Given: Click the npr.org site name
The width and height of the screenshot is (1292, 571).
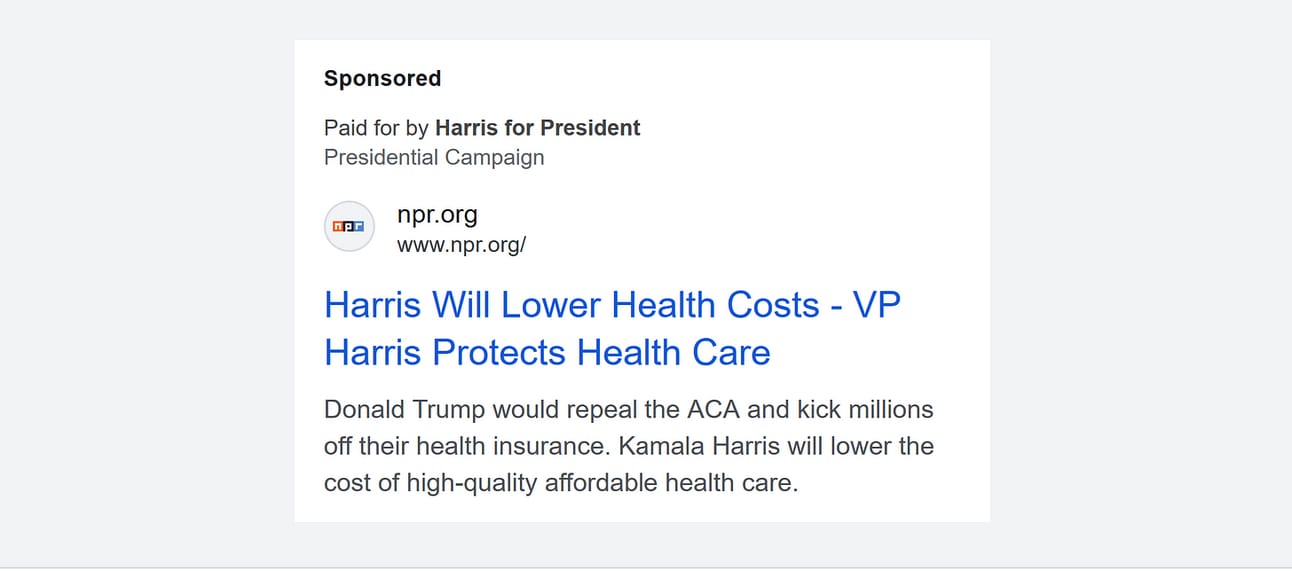Looking at the screenshot, I should coord(437,214).
